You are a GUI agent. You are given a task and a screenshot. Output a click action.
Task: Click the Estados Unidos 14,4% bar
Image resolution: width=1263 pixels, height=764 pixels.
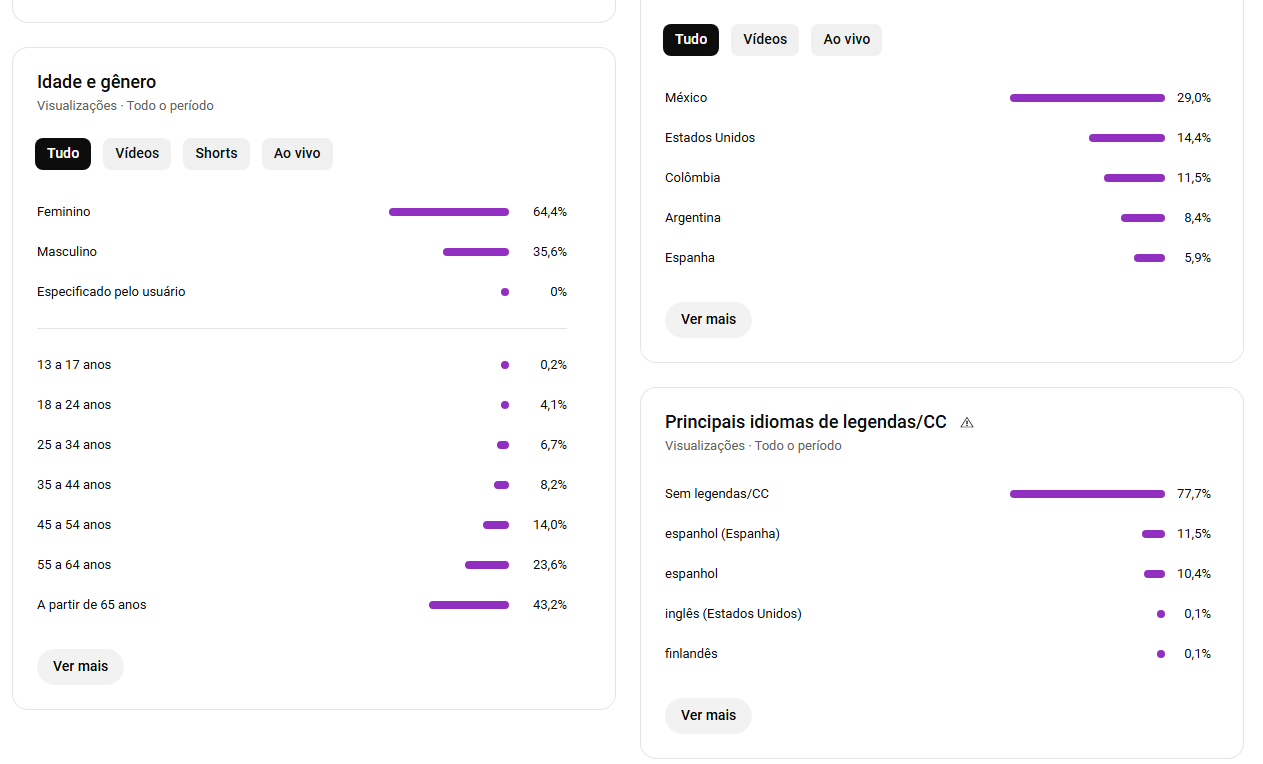click(x=1127, y=138)
